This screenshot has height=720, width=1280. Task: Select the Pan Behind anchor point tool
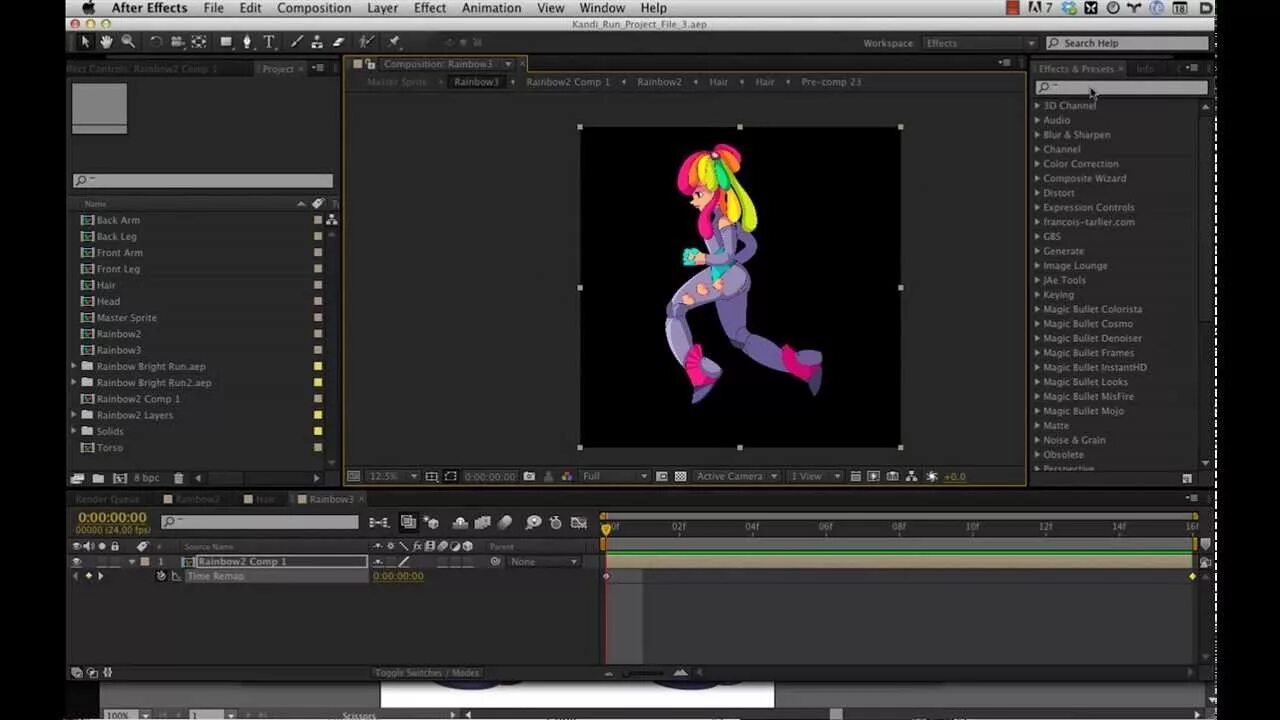(199, 42)
